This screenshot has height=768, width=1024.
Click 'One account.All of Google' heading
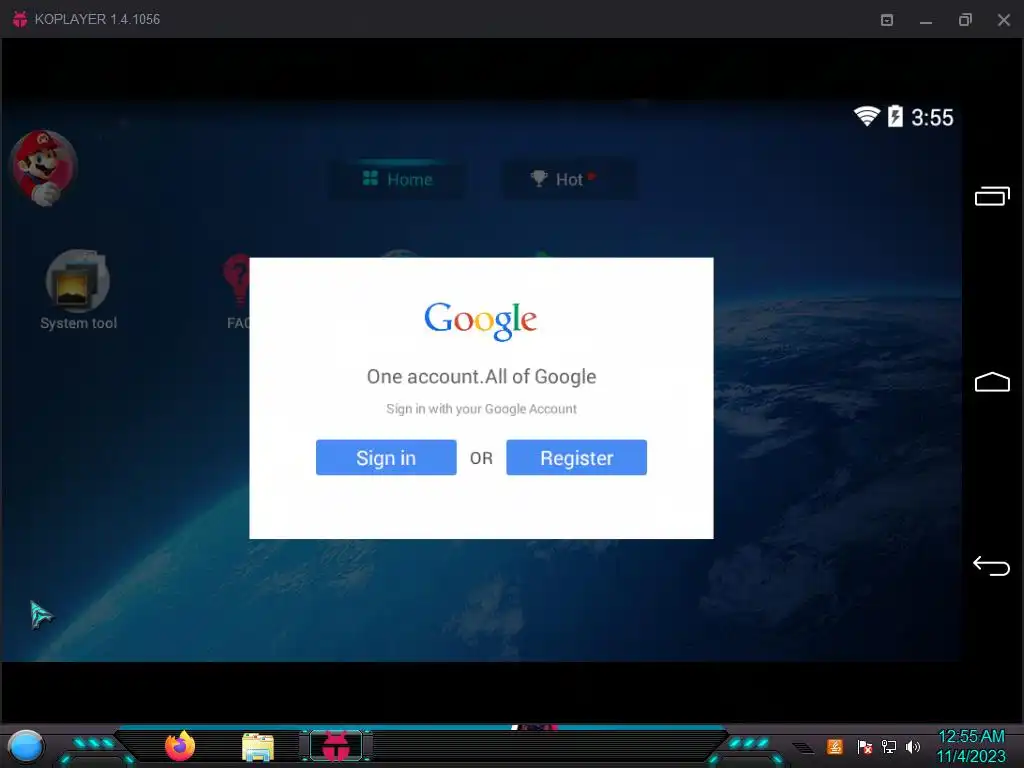481,377
